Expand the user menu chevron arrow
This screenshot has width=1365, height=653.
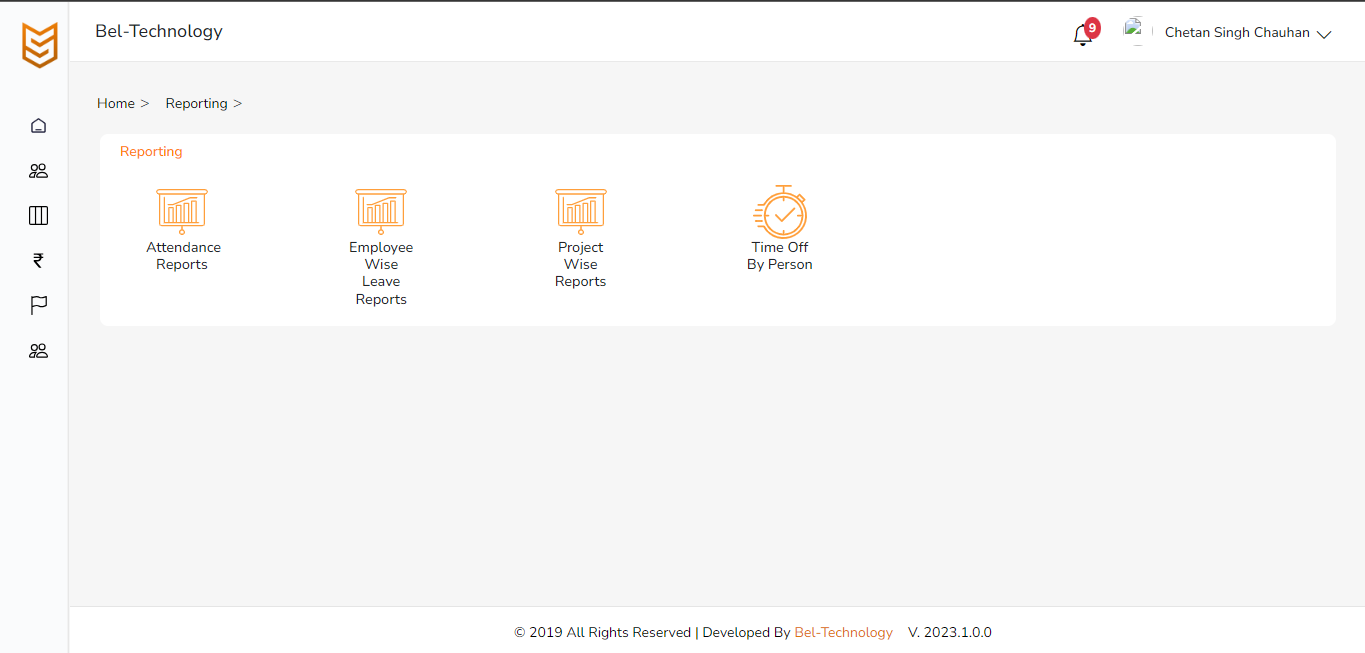point(1324,35)
